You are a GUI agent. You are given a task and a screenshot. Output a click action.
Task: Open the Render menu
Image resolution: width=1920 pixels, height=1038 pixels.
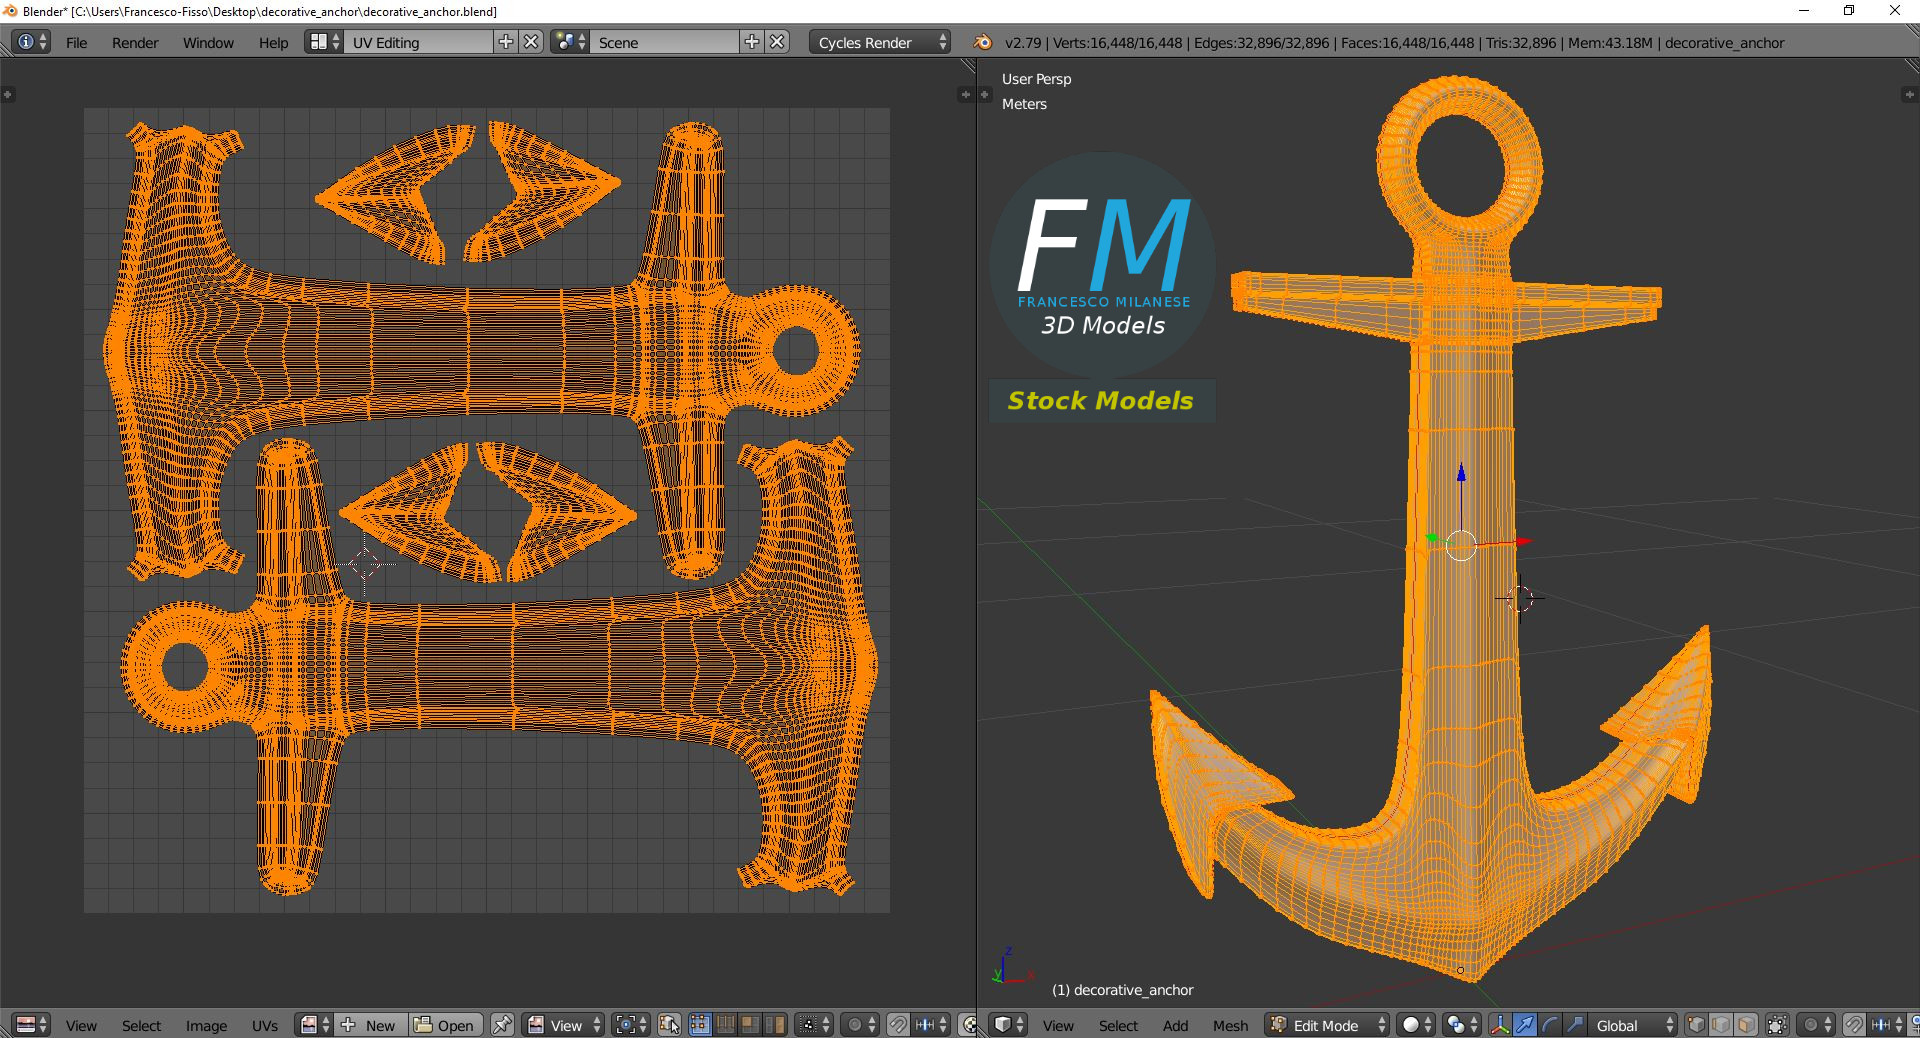pyautogui.click(x=135, y=42)
